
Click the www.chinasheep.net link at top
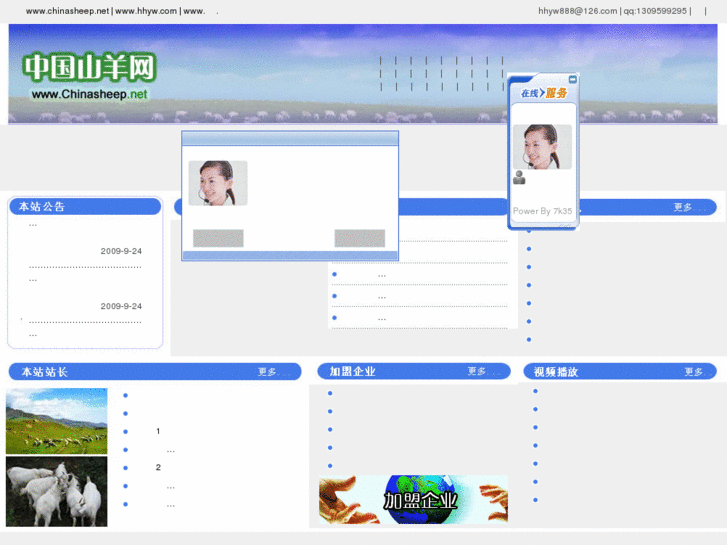point(67,11)
